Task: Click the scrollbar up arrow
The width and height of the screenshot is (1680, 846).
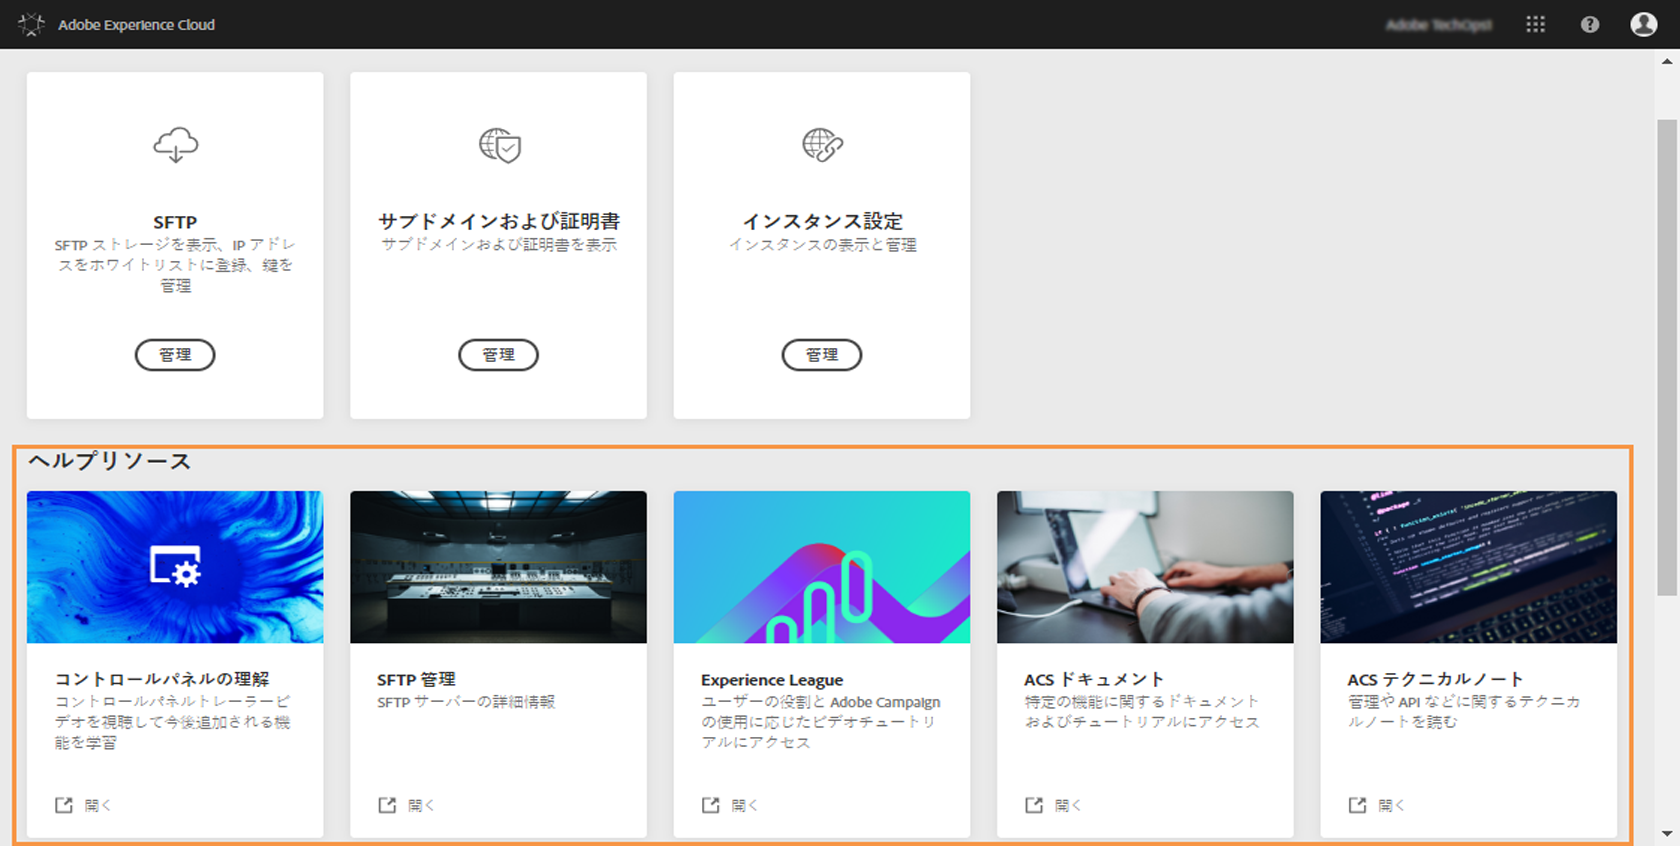Action: coord(1667,61)
